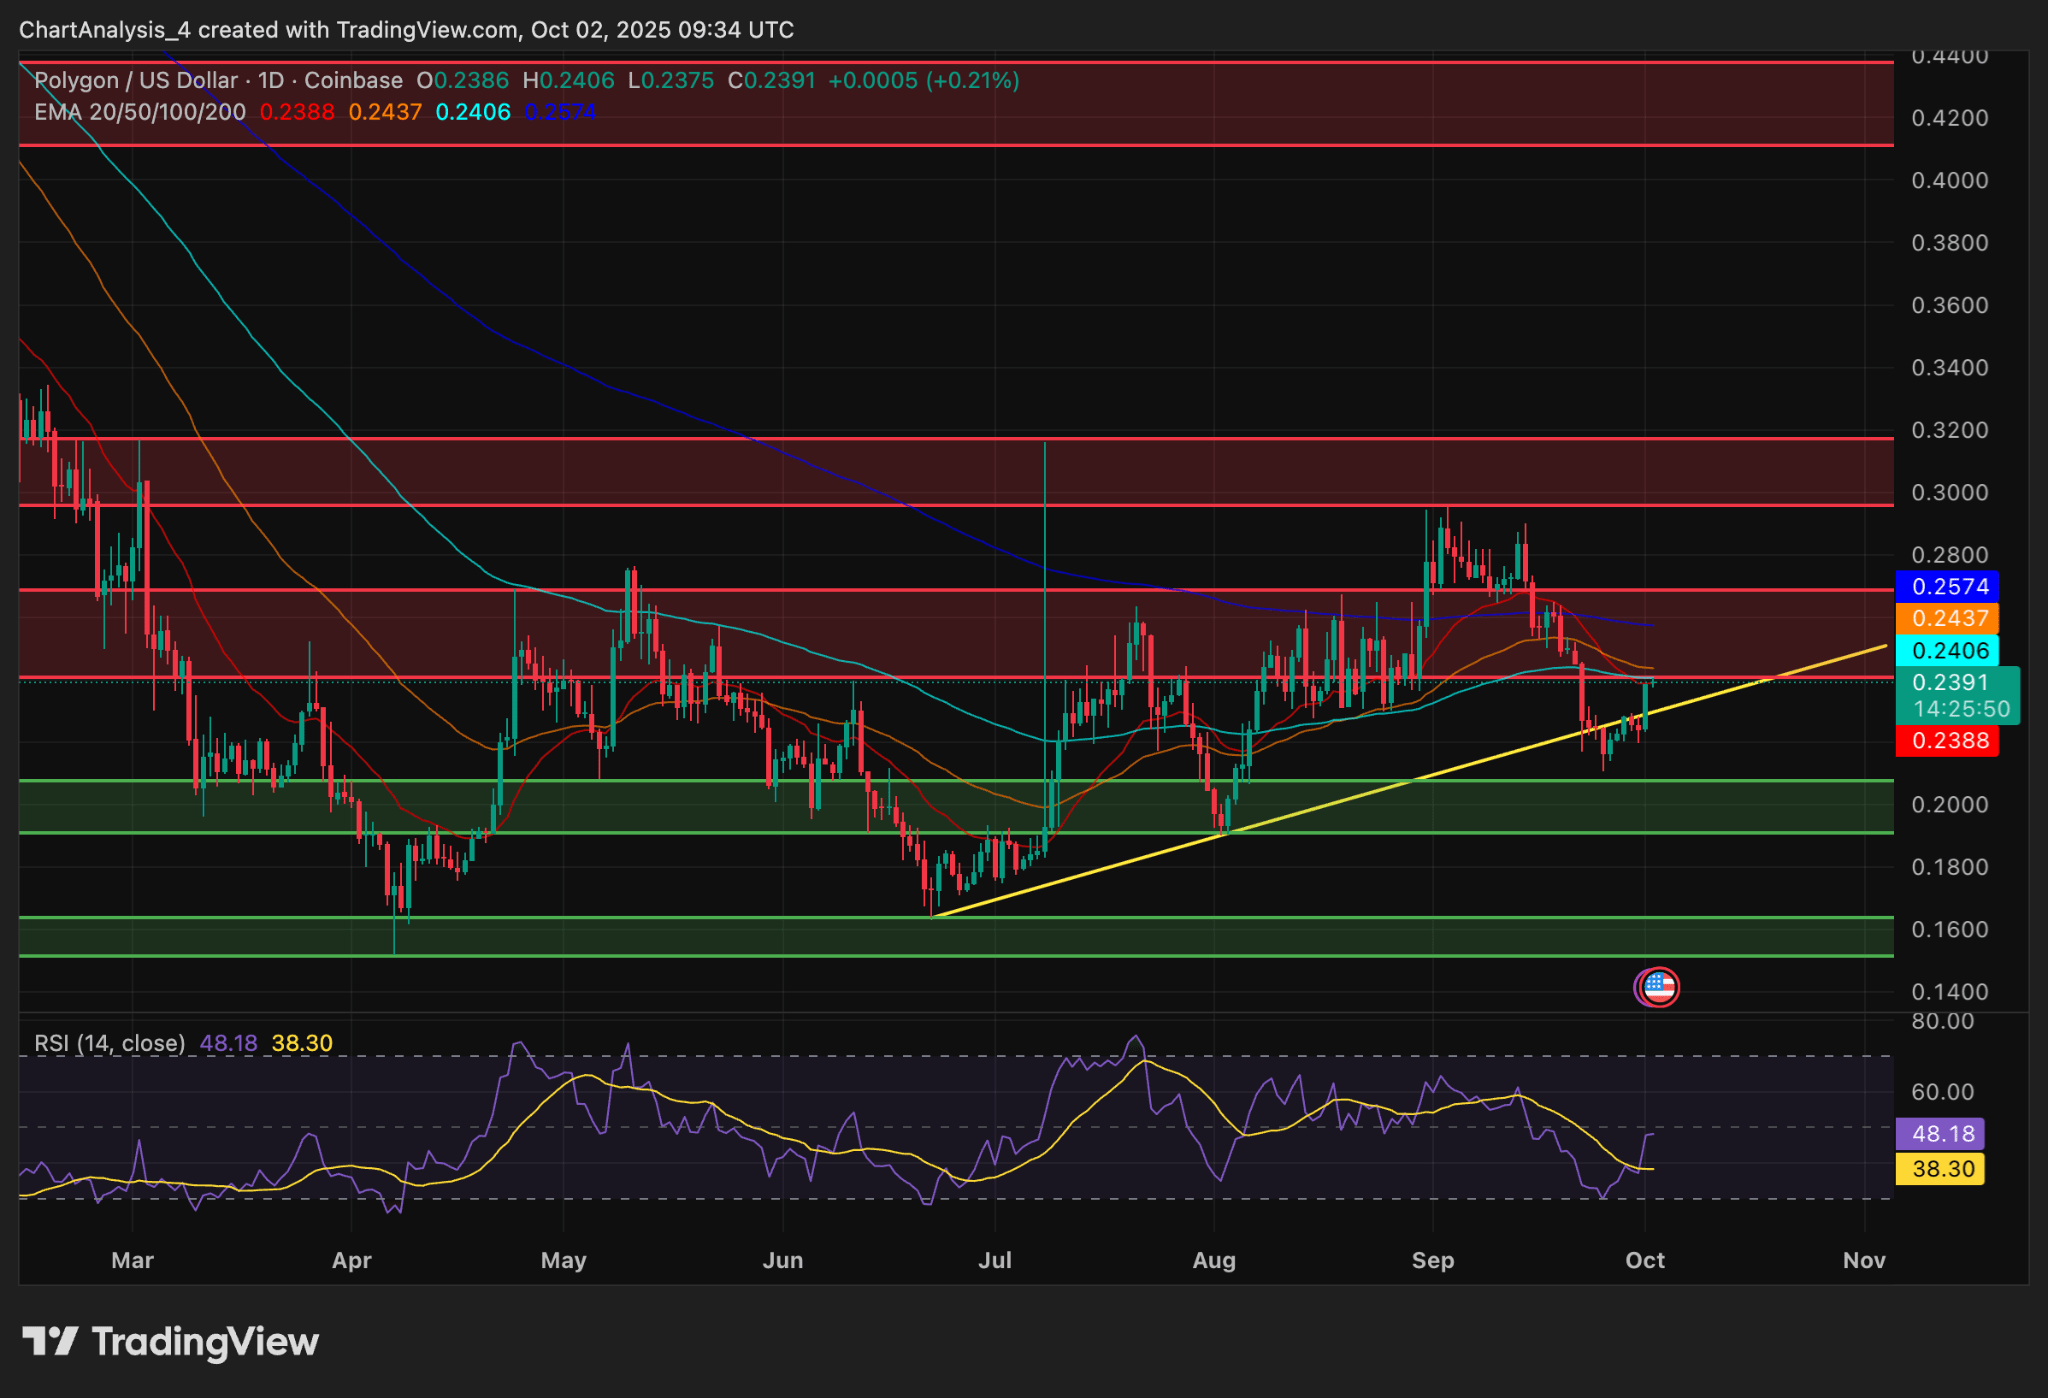Click the US flag economic event marker

point(1657,986)
